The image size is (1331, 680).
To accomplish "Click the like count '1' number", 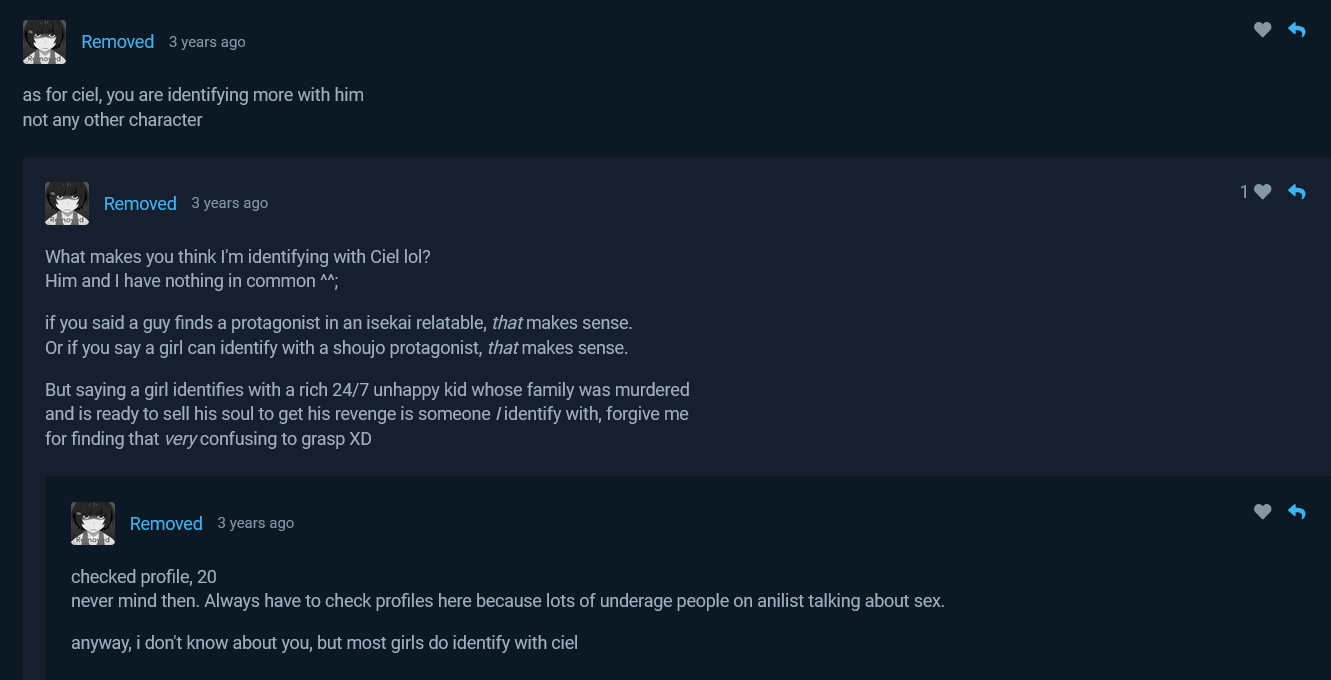I will point(1244,192).
